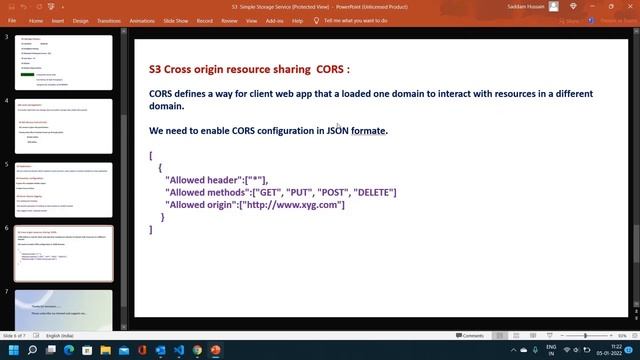Click thumbnail pane scroll down arrow
The height and width of the screenshot is (360, 640).
(124, 327)
